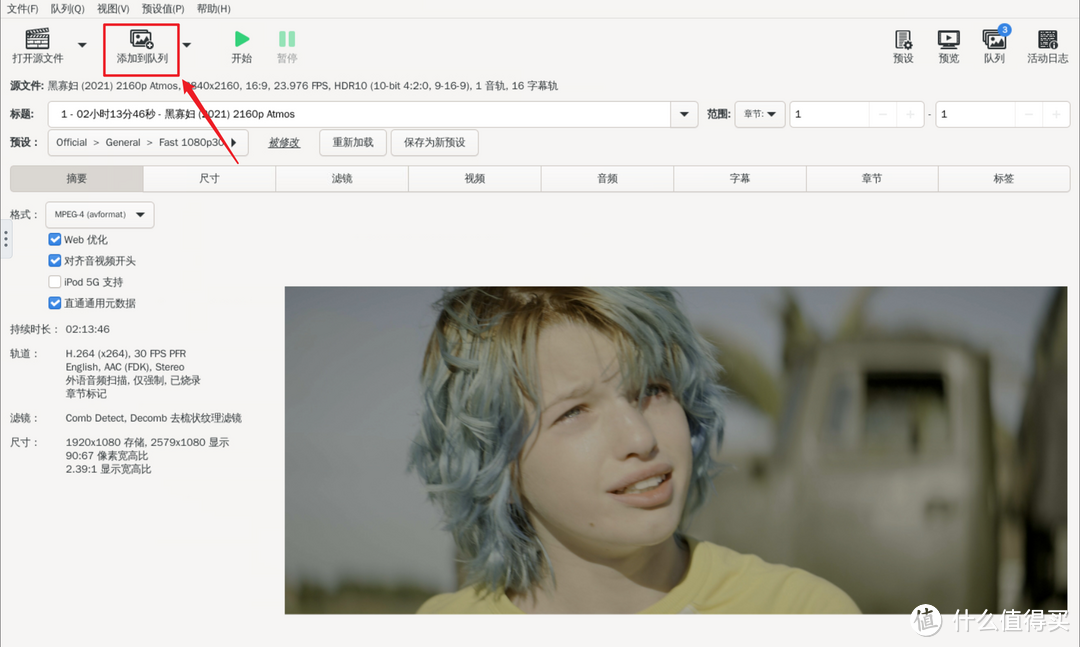Screen dimensions: 1080x647
Task: Click the 添加到队列 toolbar icon
Action: [x=141, y=47]
